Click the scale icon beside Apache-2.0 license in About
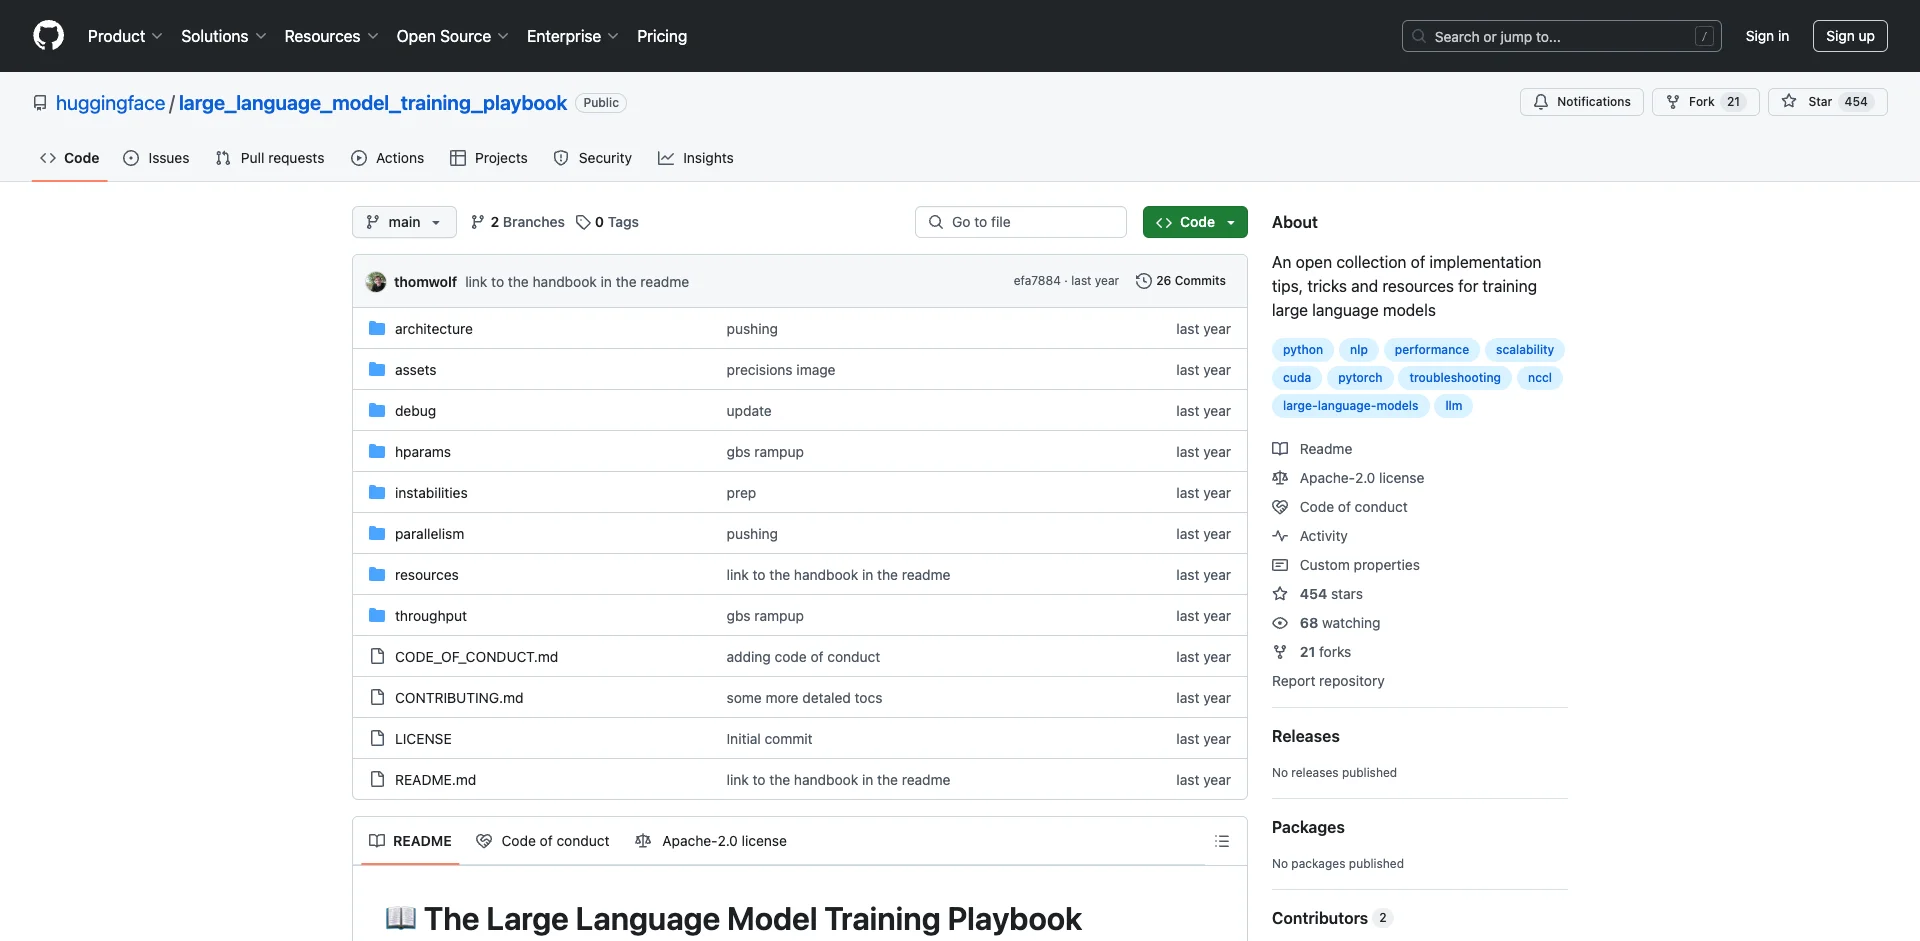The width and height of the screenshot is (1920, 941). click(x=1280, y=478)
